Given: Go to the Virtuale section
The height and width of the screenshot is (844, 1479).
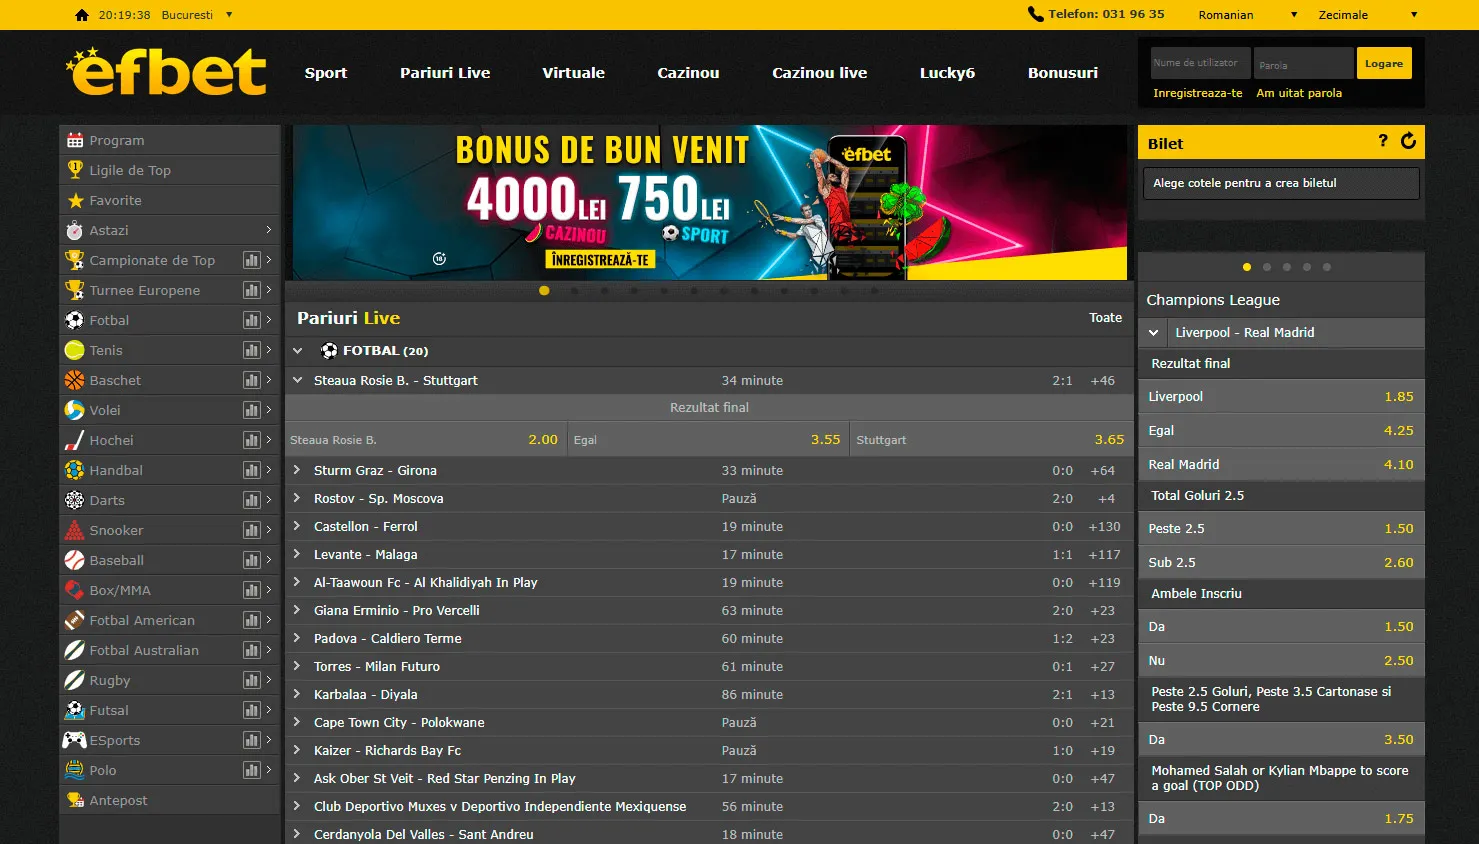Looking at the screenshot, I should [573, 73].
